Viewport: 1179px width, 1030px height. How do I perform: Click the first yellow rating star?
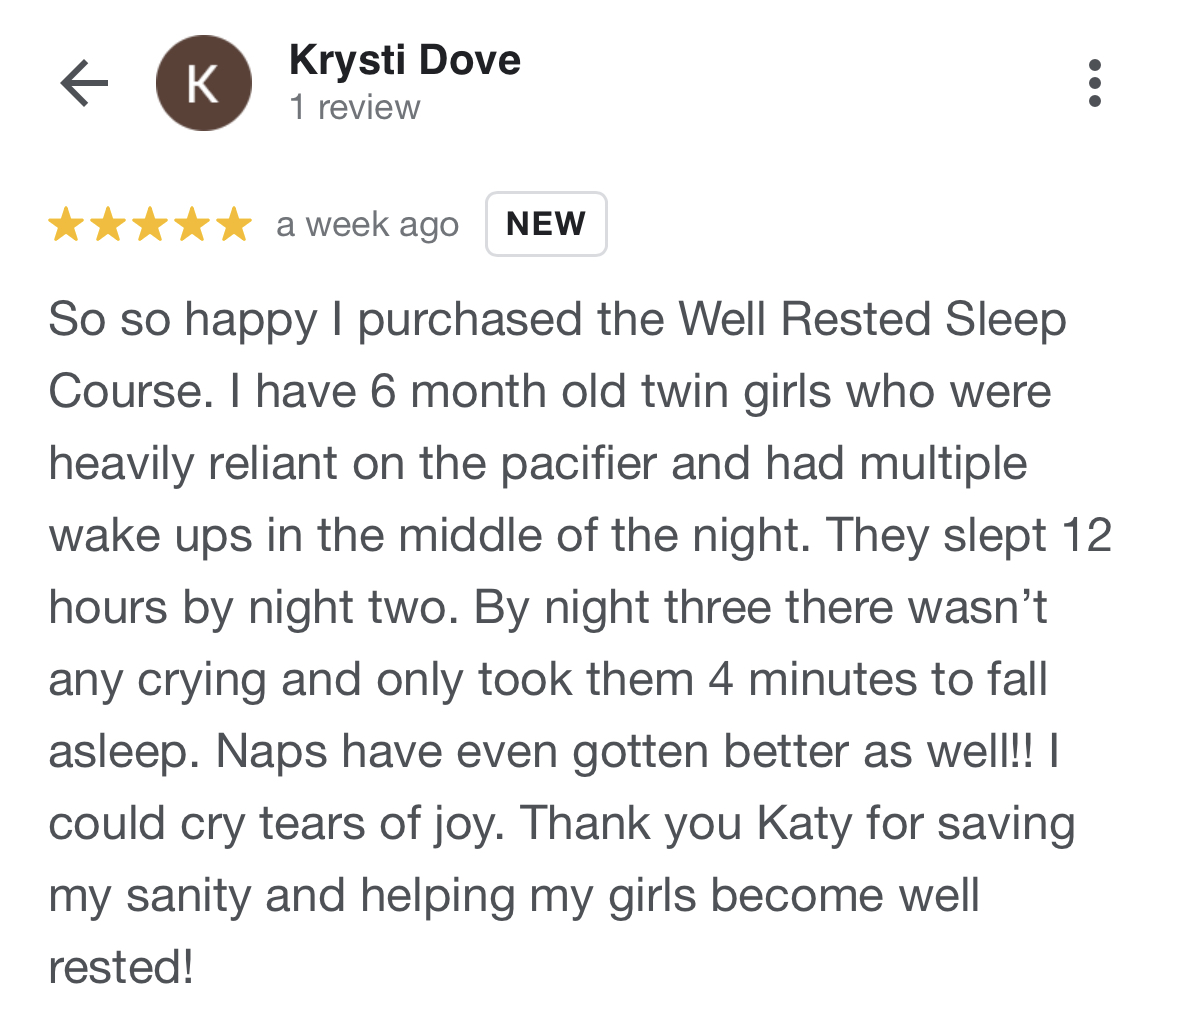[x=66, y=225]
